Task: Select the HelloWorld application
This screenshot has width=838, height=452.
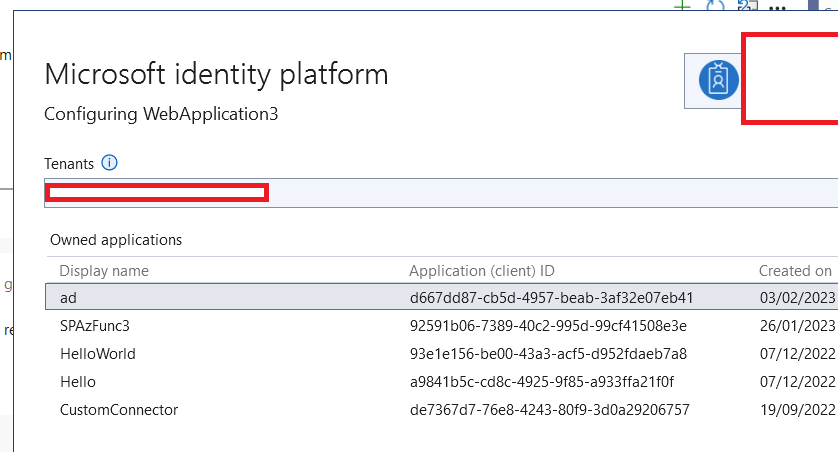Action: click(x=98, y=354)
